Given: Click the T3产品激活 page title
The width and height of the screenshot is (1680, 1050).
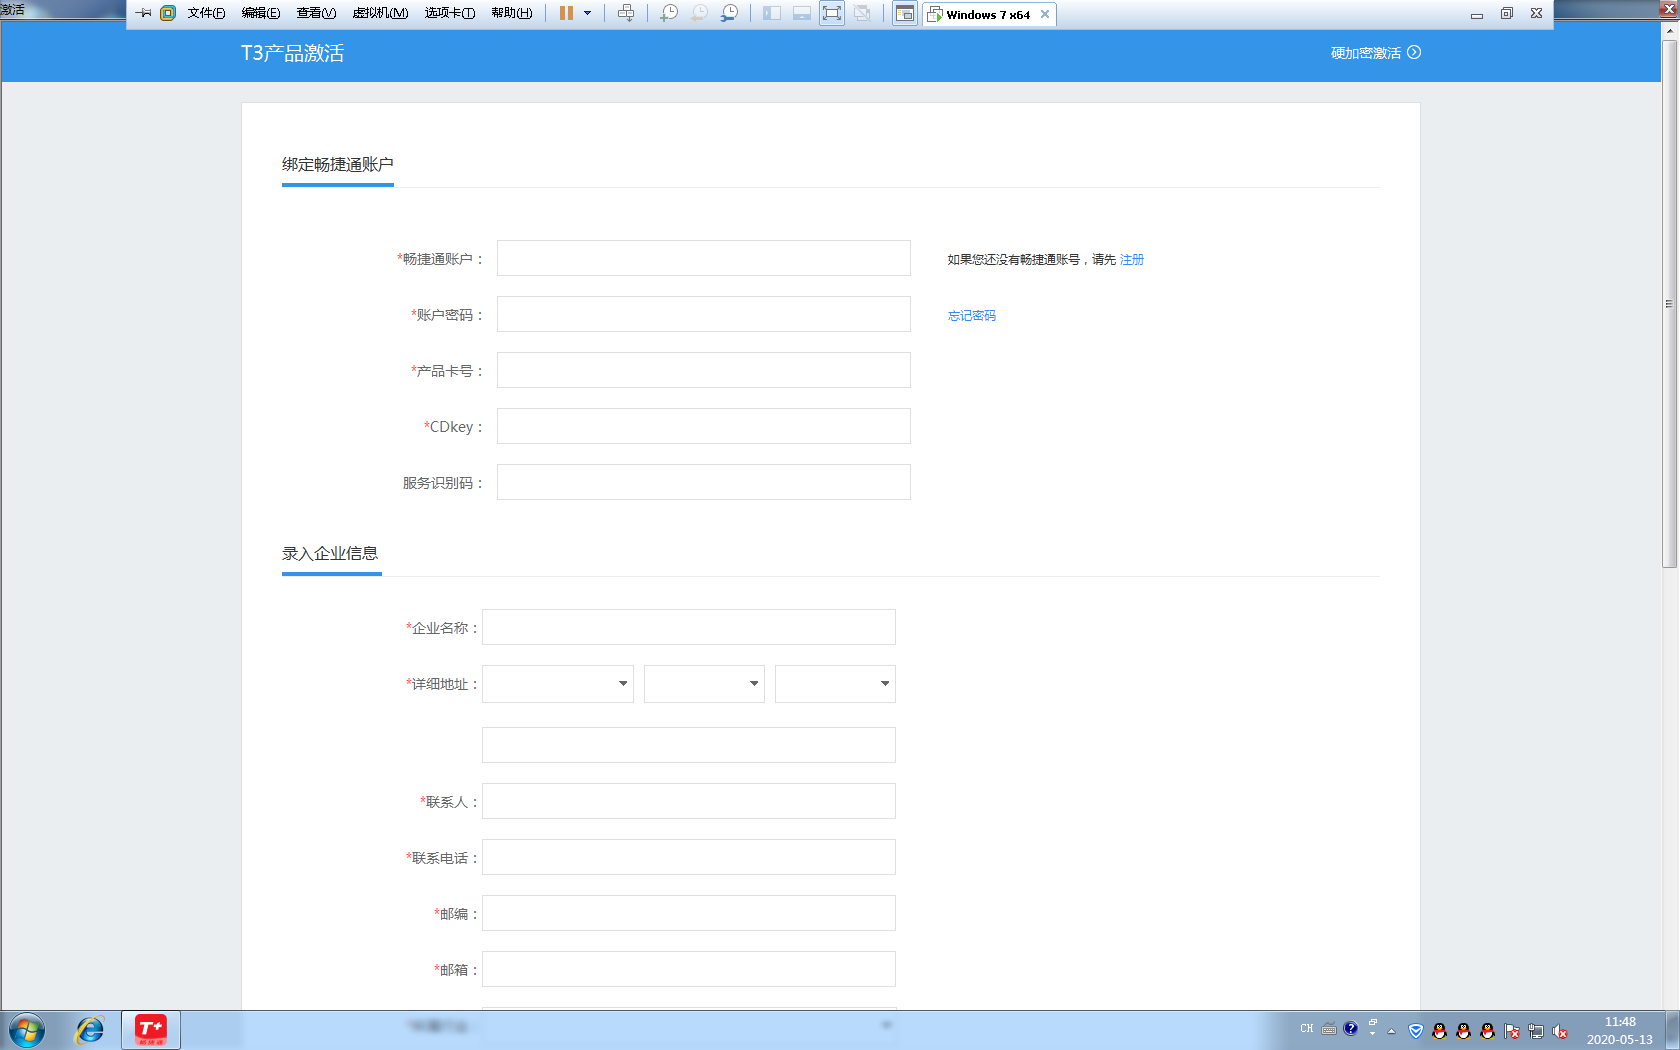Looking at the screenshot, I should pos(292,53).
